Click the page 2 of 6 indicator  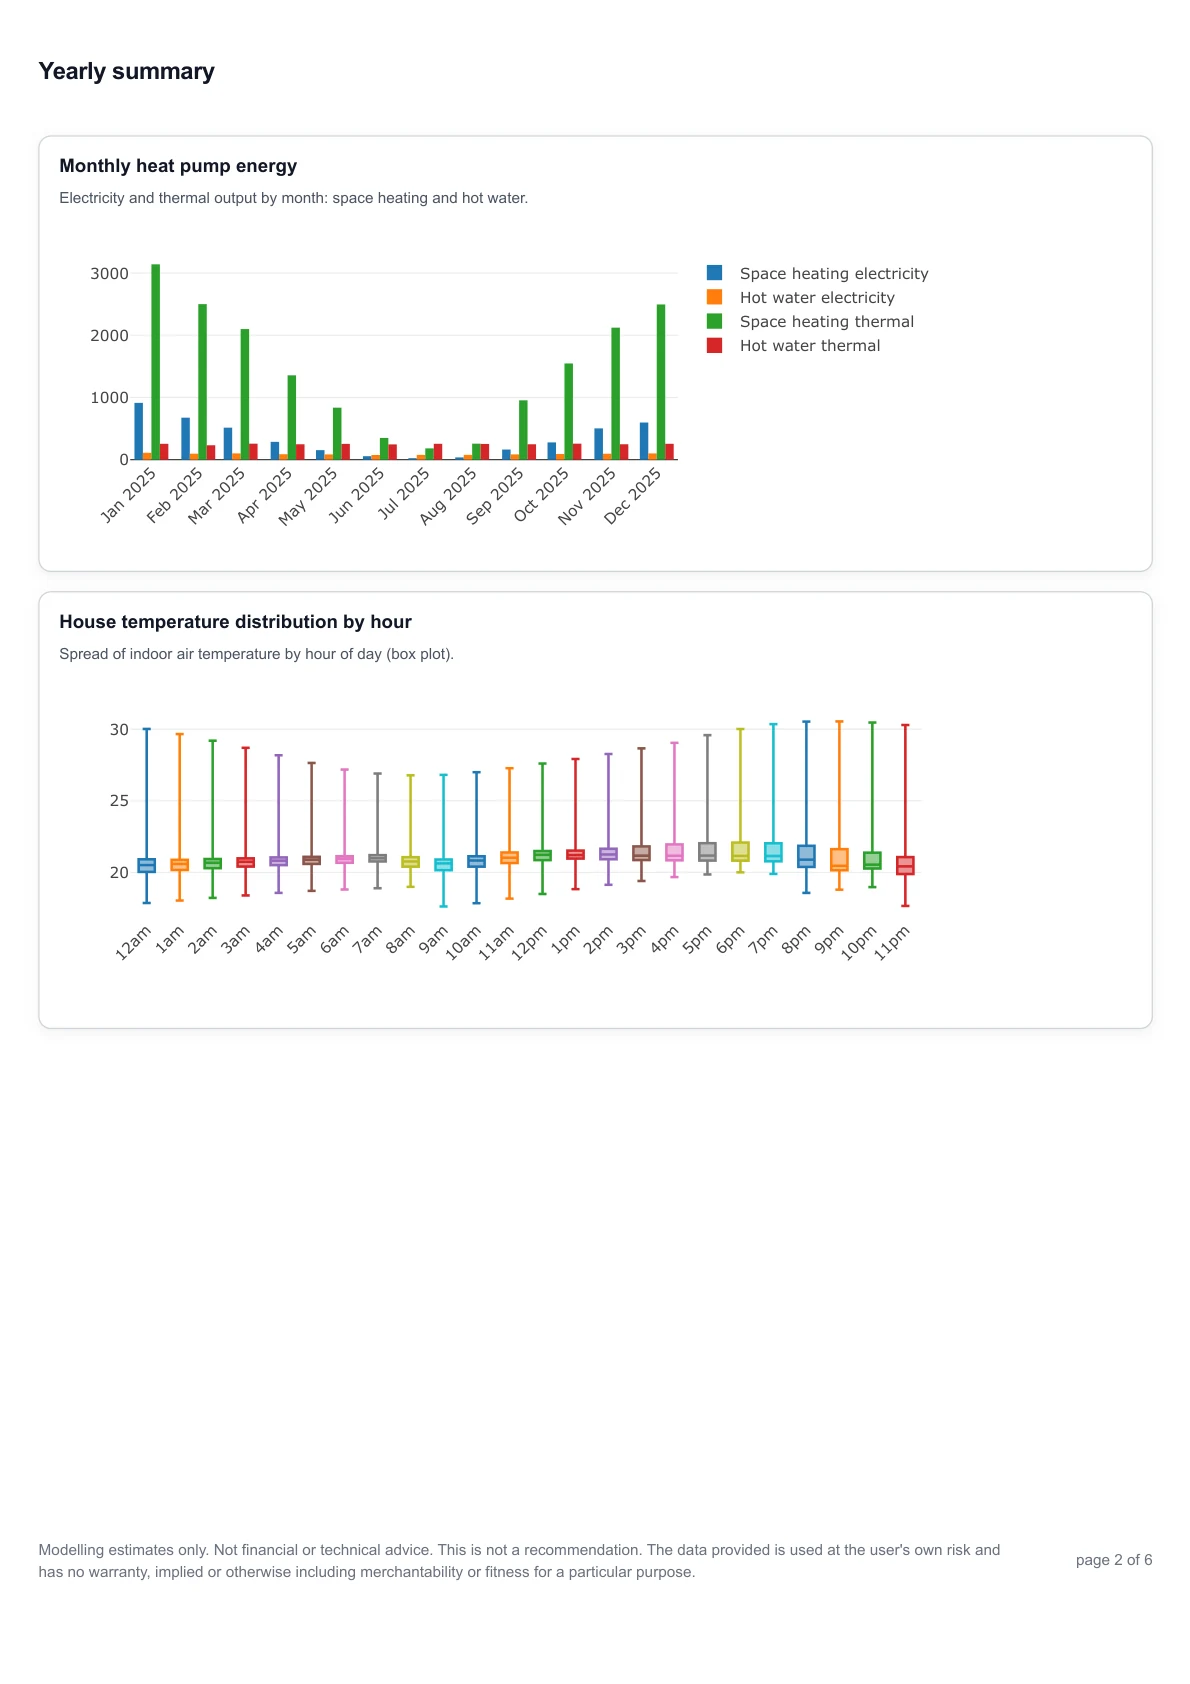coord(1114,1560)
